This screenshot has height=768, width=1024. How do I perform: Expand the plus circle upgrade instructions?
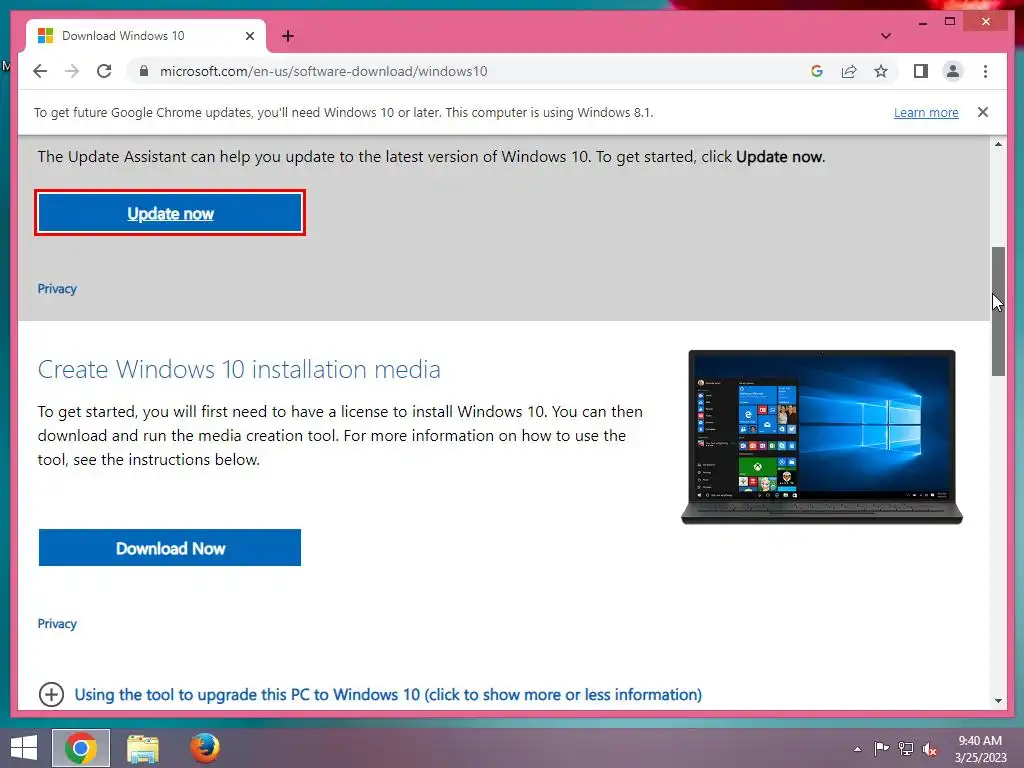(51, 694)
